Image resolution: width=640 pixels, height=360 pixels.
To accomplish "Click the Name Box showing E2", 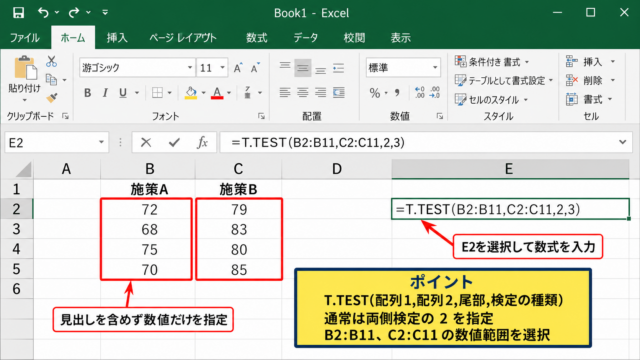I will 57,142.
